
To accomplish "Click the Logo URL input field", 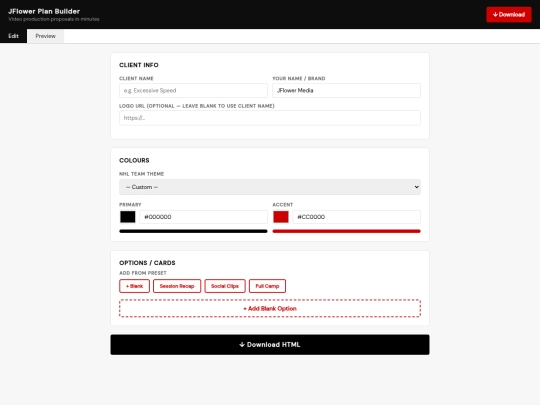I will 270,118.
